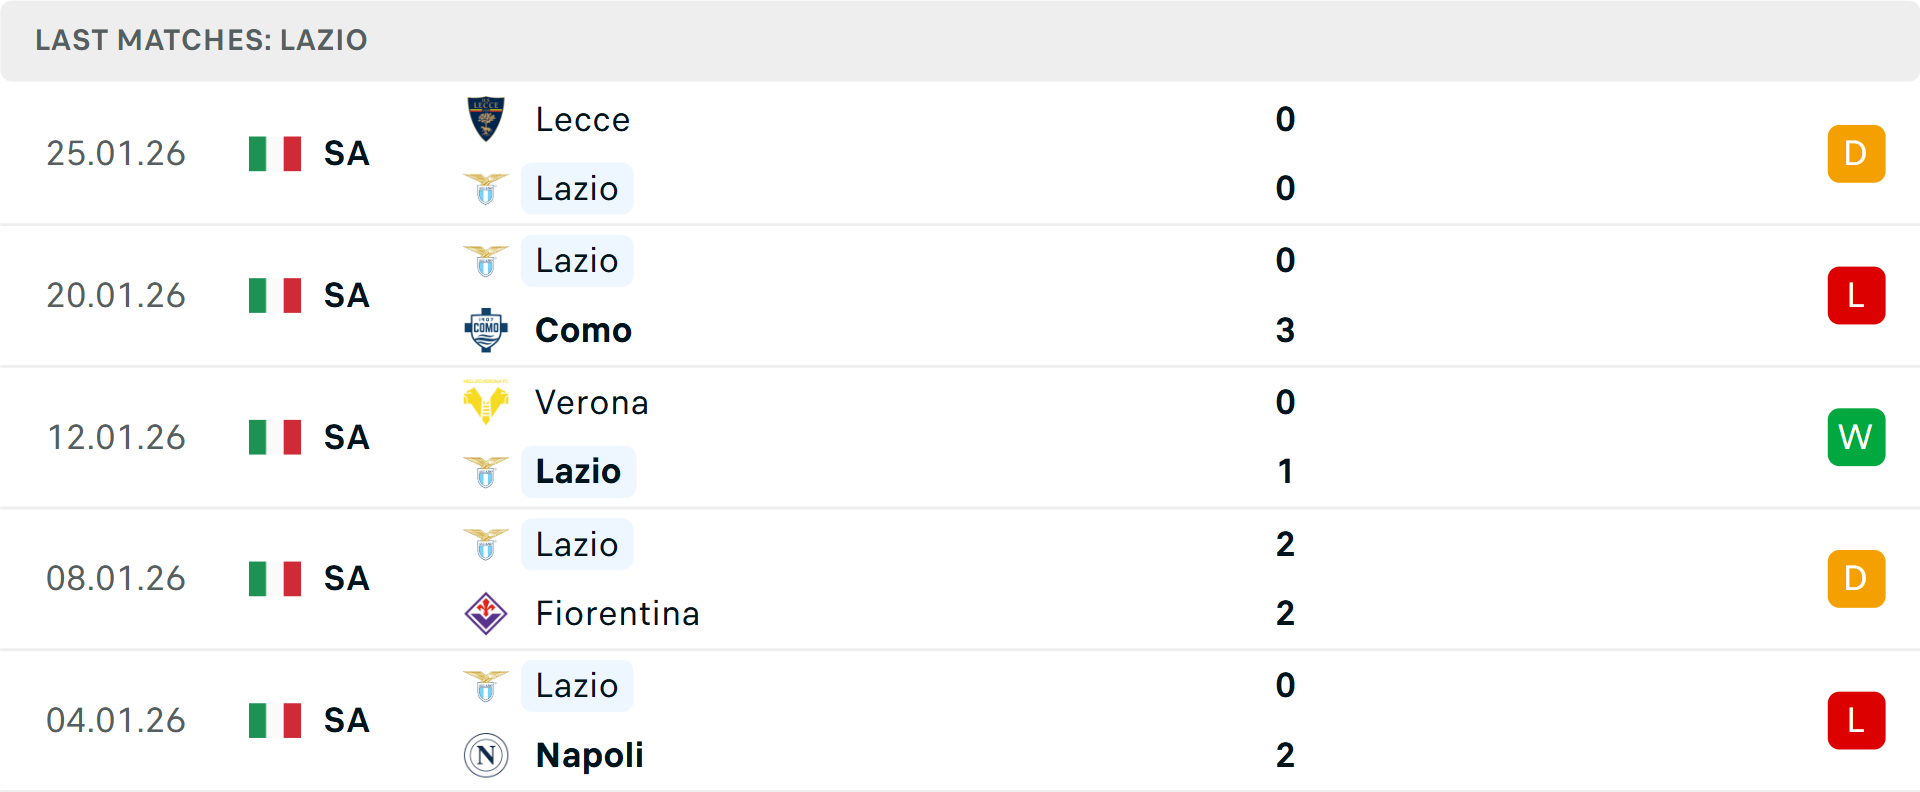Click the Lecce club crest icon
The height and width of the screenshot is (792, 1920).
[486, 119]
